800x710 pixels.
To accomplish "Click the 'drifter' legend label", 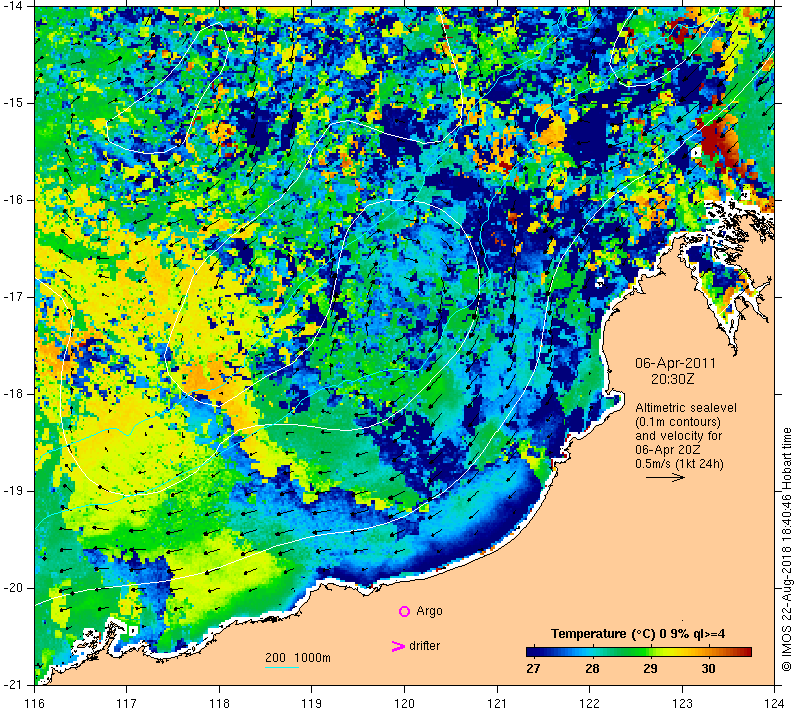I will click(424, 646).
